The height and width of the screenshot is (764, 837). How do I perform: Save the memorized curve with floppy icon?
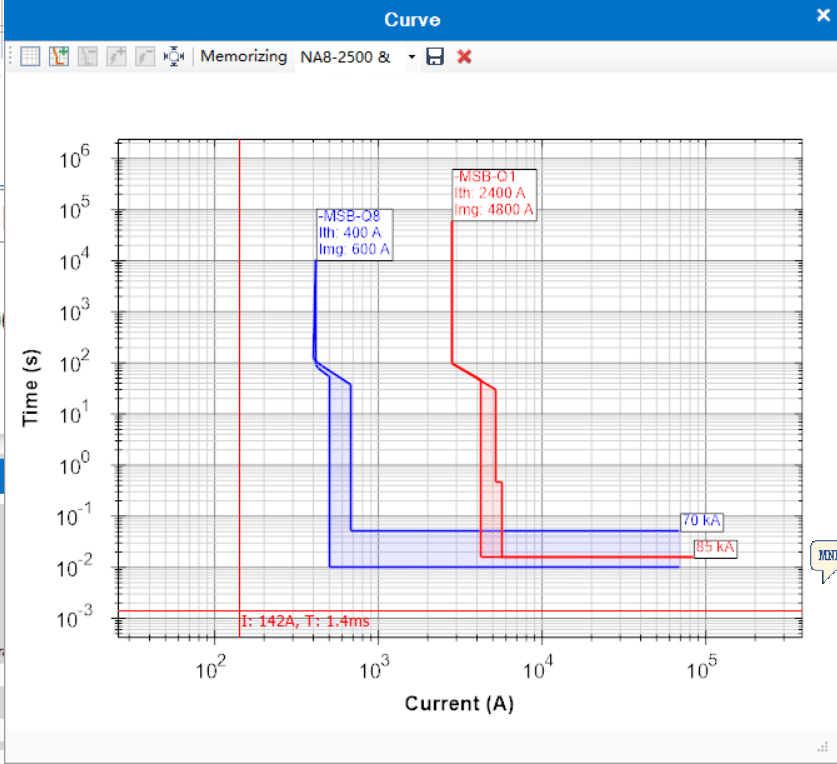coord(435,56)
